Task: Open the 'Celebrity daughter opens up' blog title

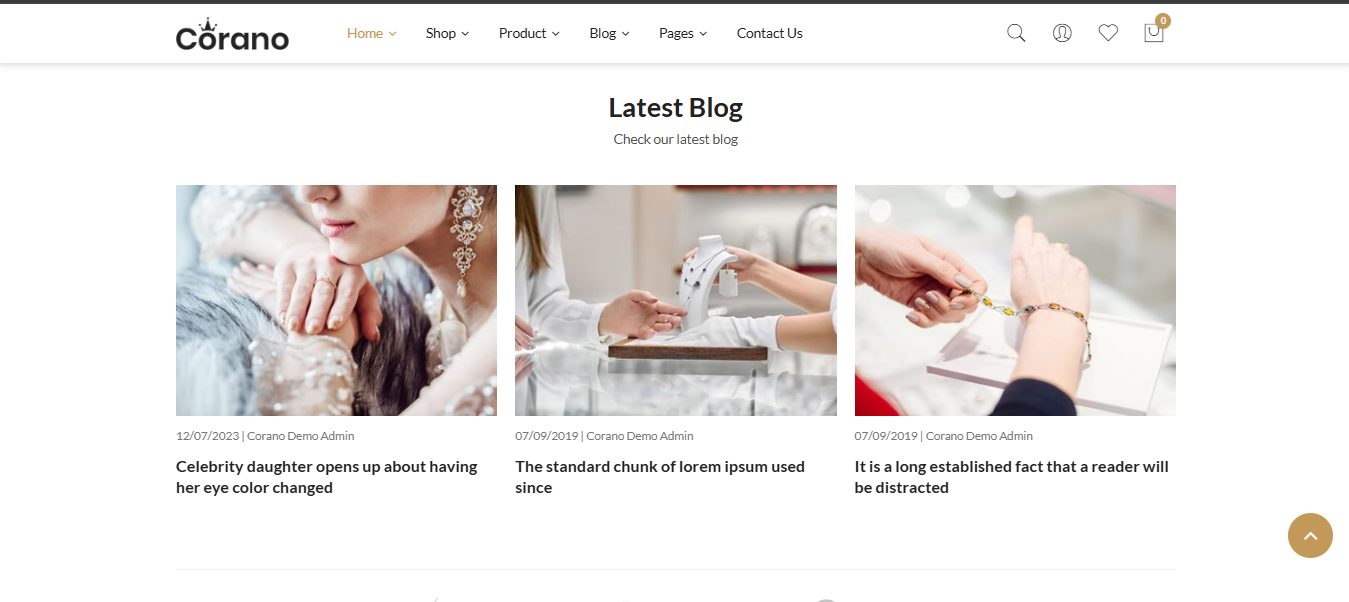Action: (x=327, y=477)
